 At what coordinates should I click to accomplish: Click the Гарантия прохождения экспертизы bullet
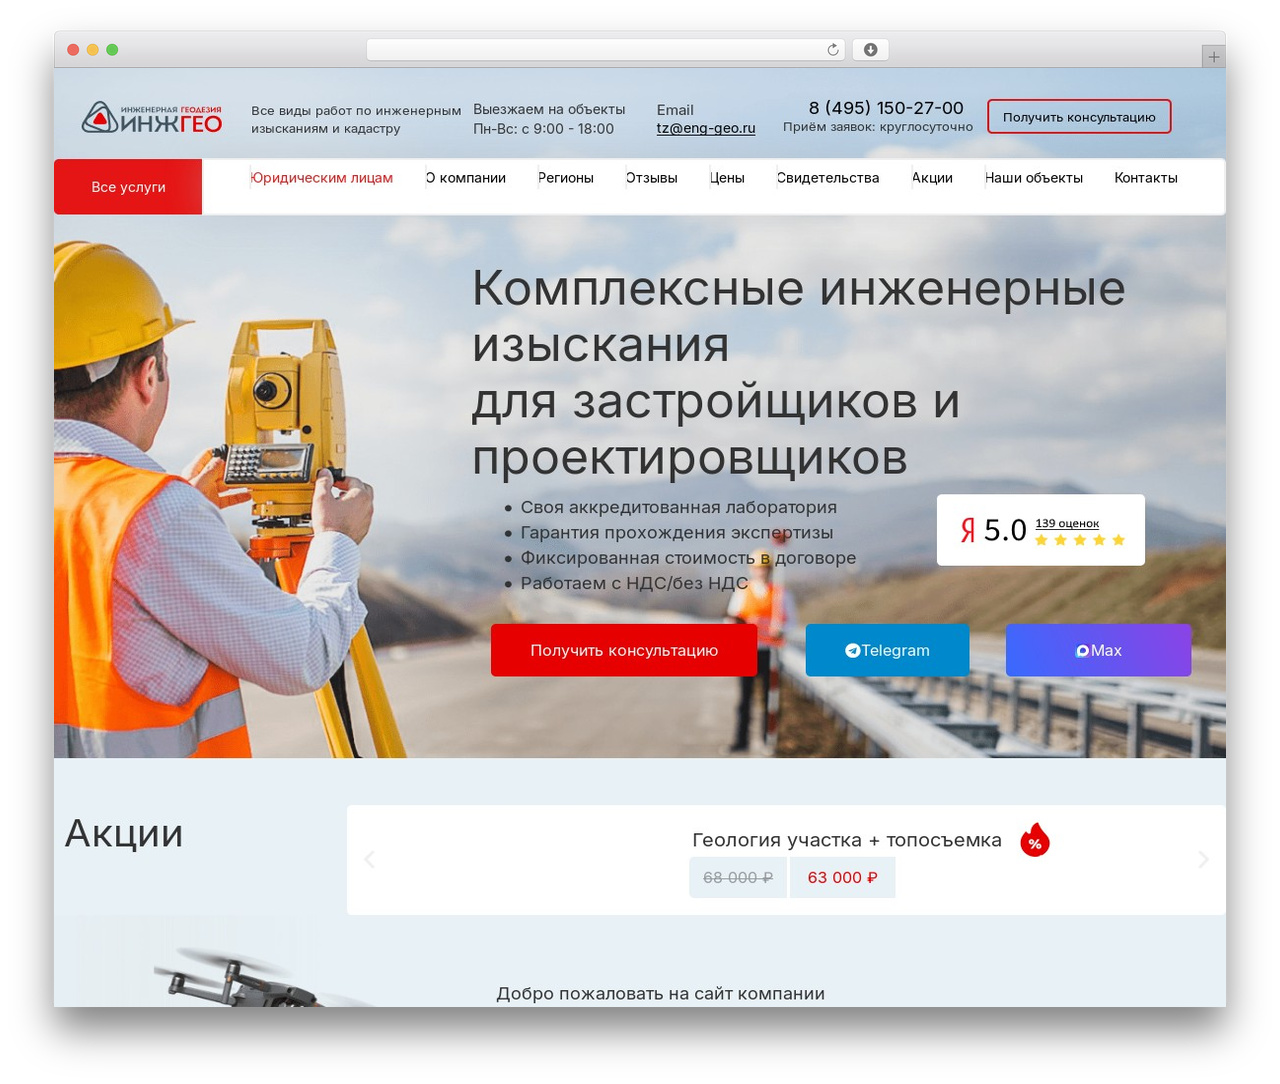(677, 533)
